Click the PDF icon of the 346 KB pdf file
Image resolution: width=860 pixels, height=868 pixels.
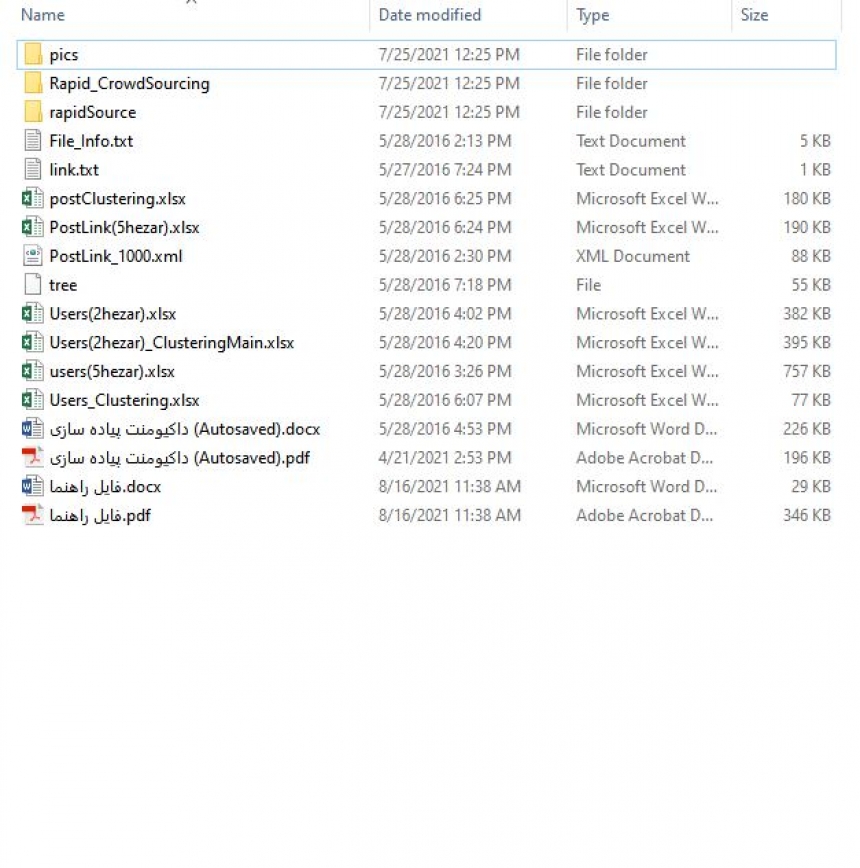[33, 515]
